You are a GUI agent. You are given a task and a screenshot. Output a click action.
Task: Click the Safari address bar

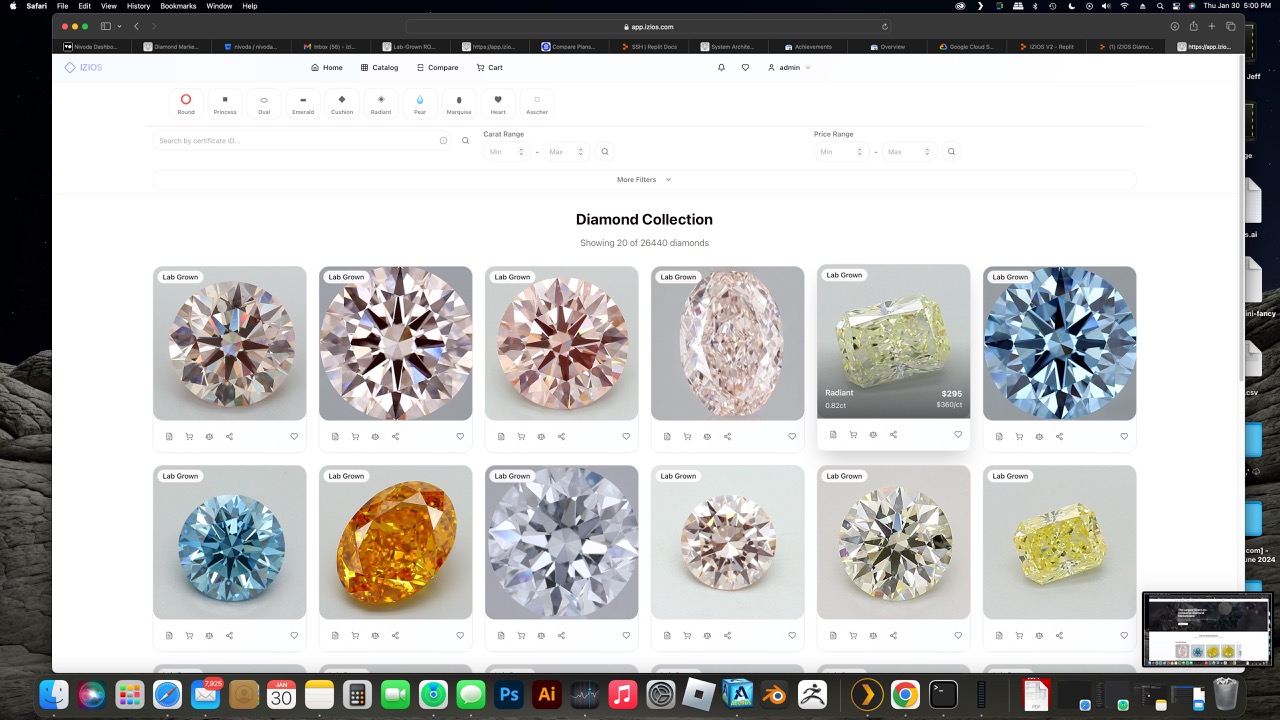(649, 27)
